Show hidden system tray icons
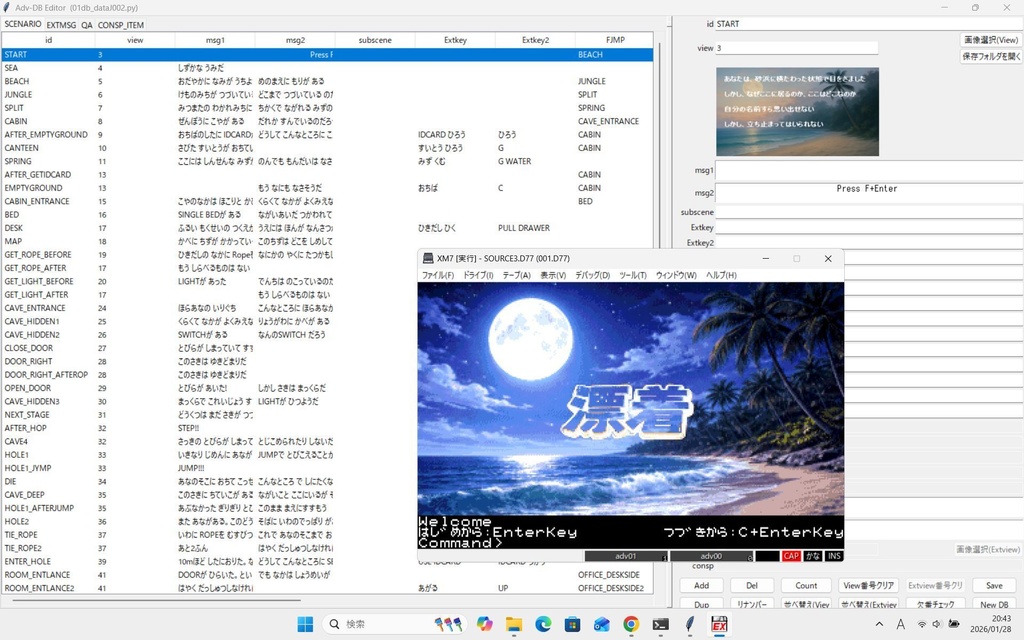1024x640 pixels. click(879, 624)
